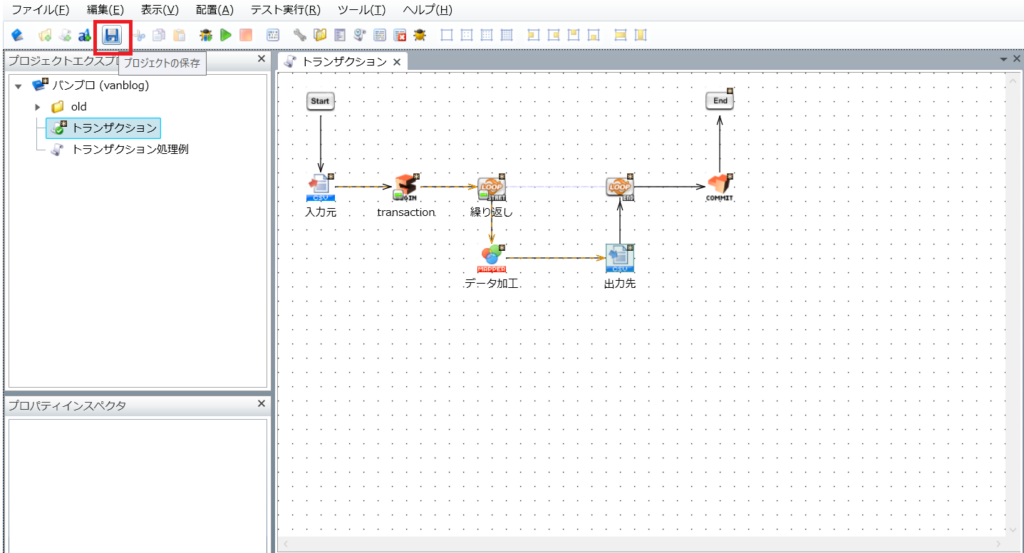Viewport: 1024px width, 553px height.
Task: Select the transaction component on canvas
Action: pos(405,186)
